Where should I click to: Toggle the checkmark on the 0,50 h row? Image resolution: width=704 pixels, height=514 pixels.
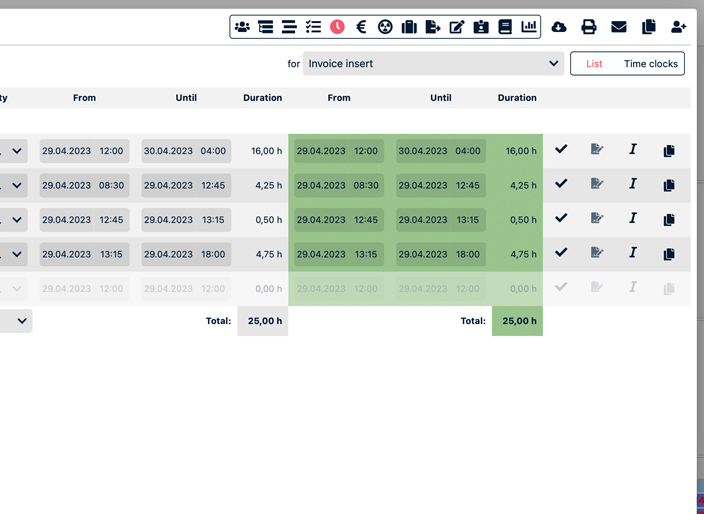[x=561, y=219]
